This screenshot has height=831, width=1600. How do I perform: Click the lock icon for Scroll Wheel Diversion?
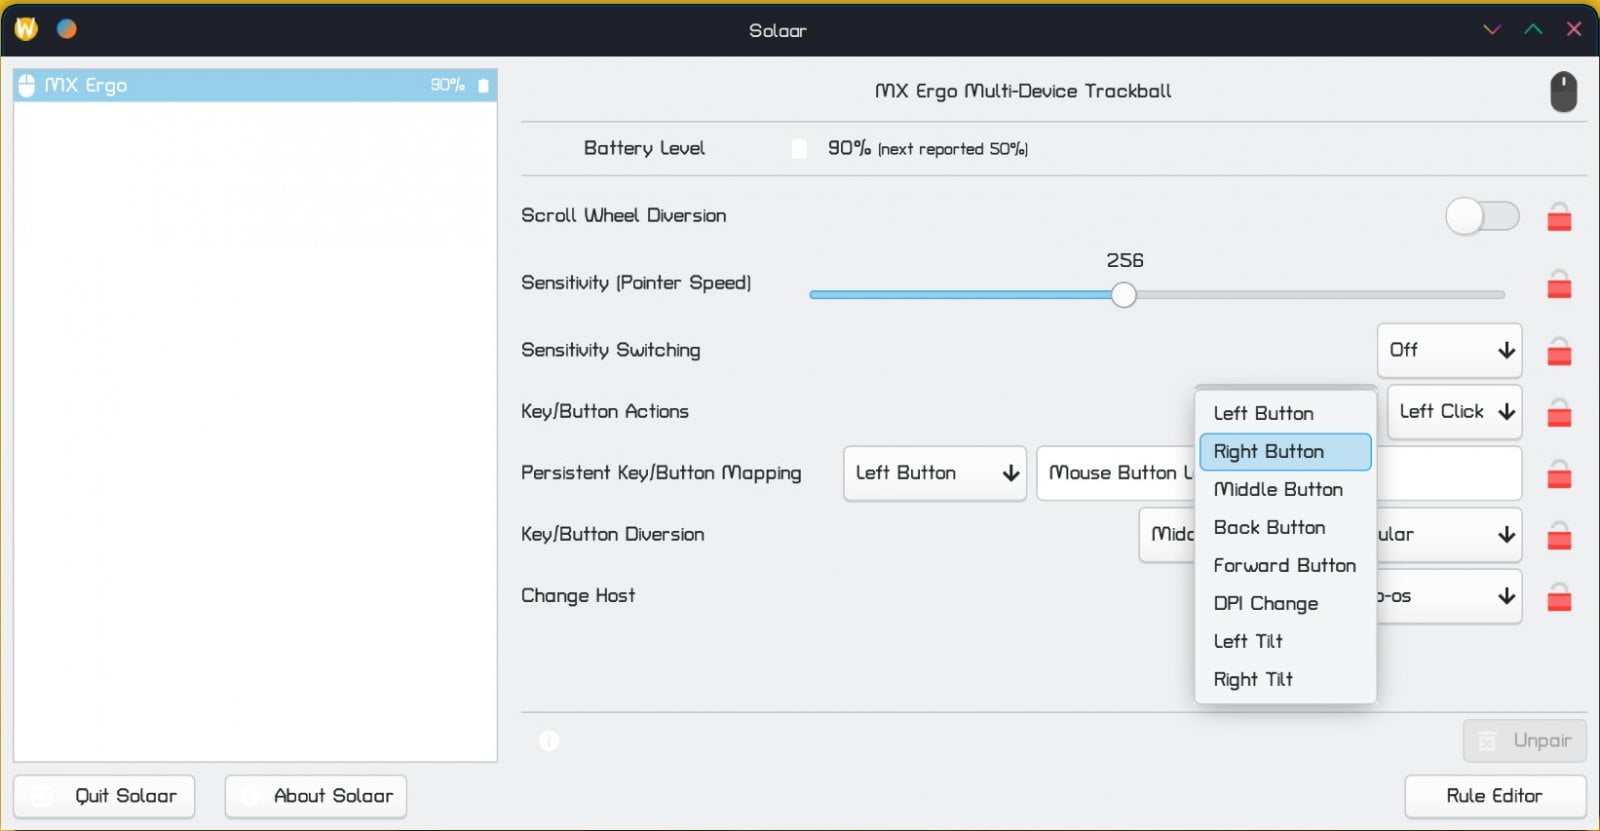tap(1558, 217)
